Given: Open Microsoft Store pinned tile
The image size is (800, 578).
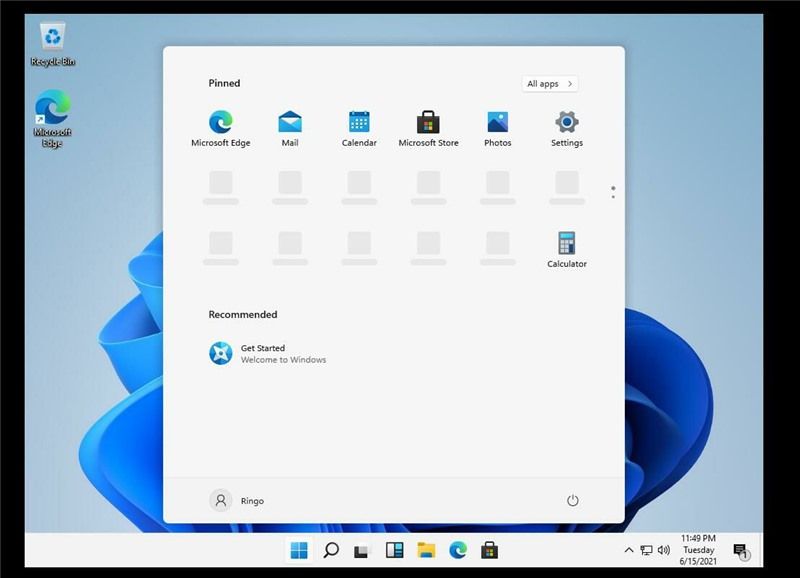Looking at the screenshot, I should (428, 122).
